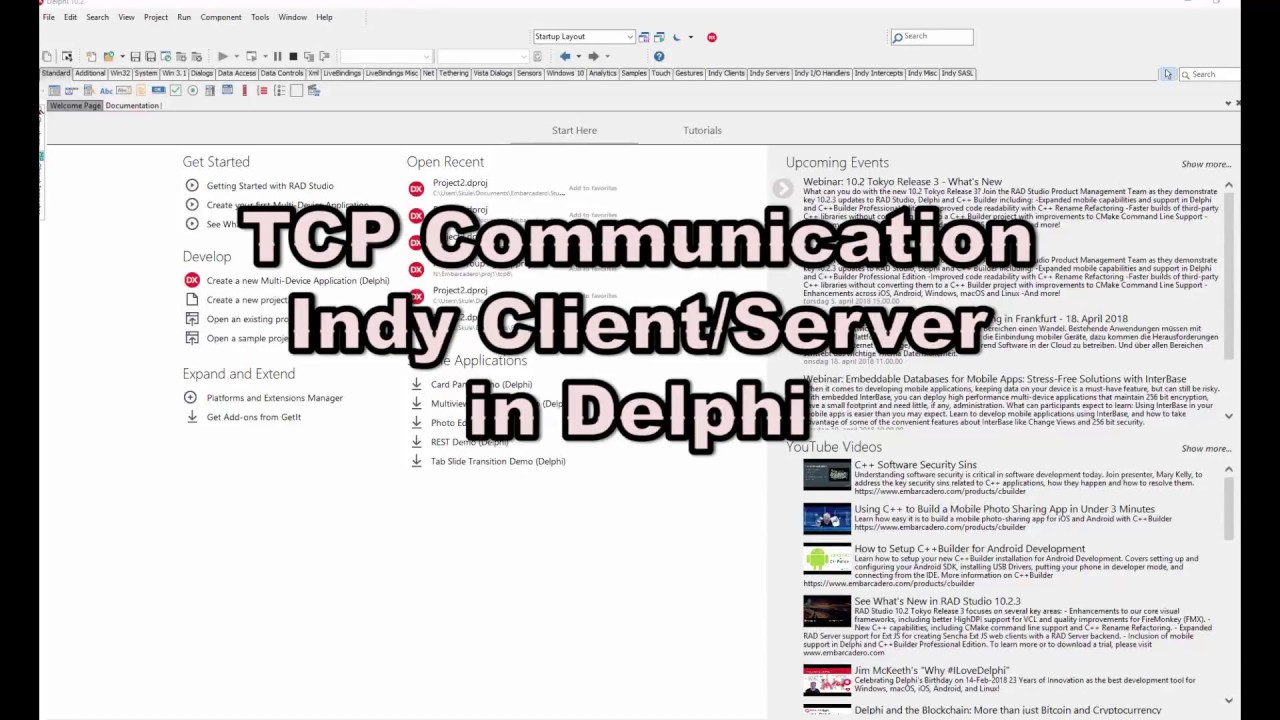Click the Stop program square icon

293,56
